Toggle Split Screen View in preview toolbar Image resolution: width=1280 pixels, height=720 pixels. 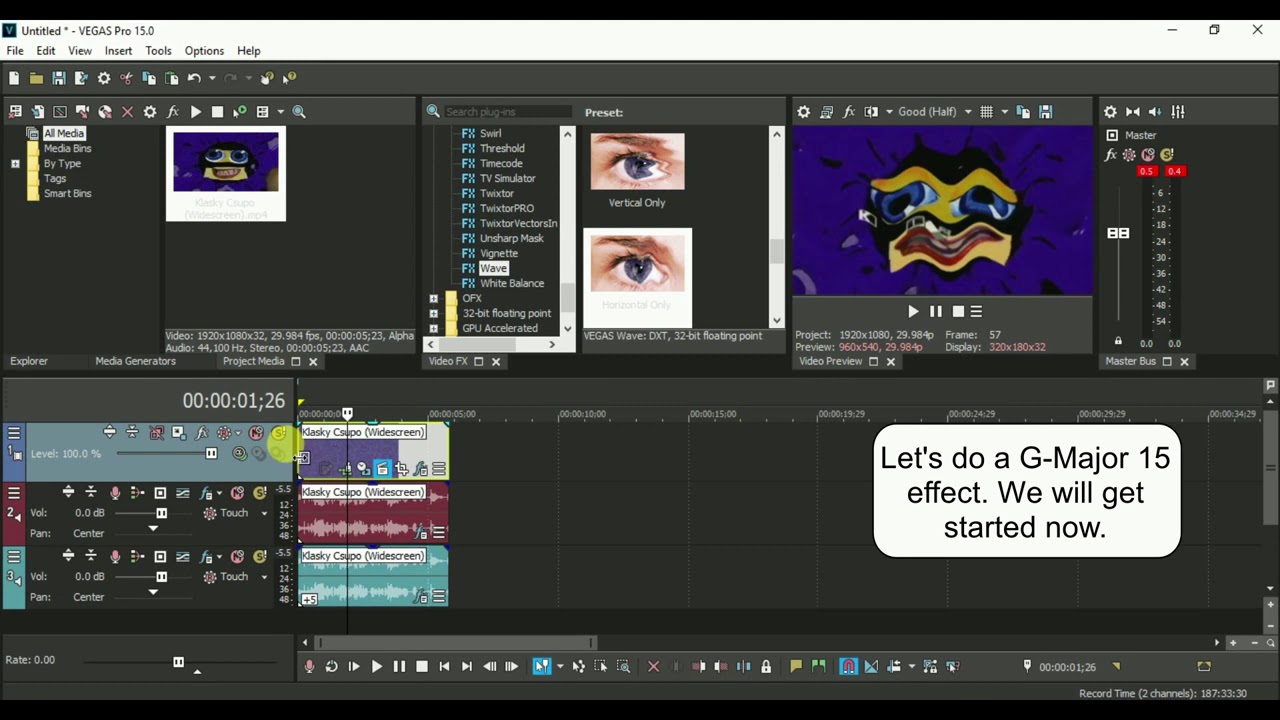871,112
